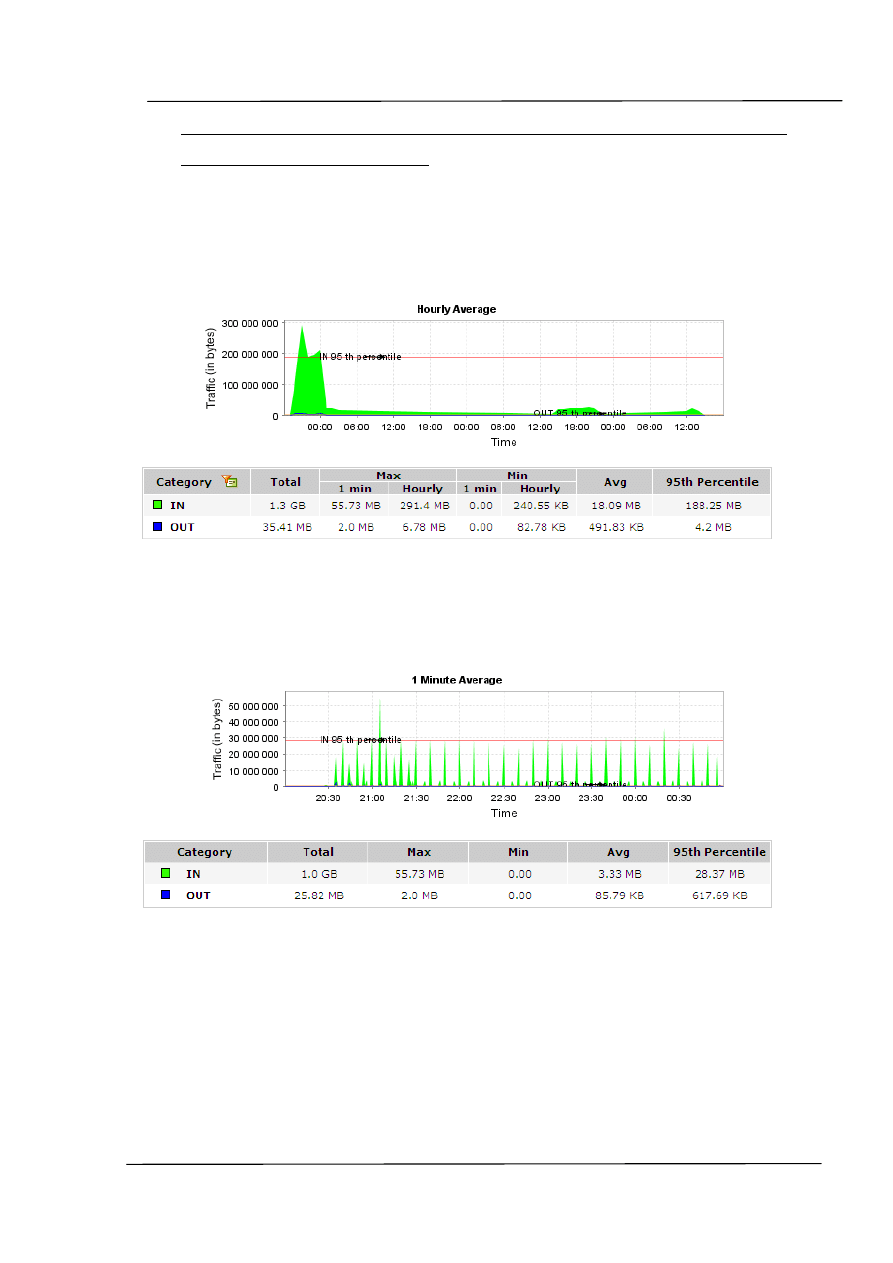This screenshot has height=1263, width=893.
Task: Click the Hourly sub-header under Min
Action: pos(540,489)
